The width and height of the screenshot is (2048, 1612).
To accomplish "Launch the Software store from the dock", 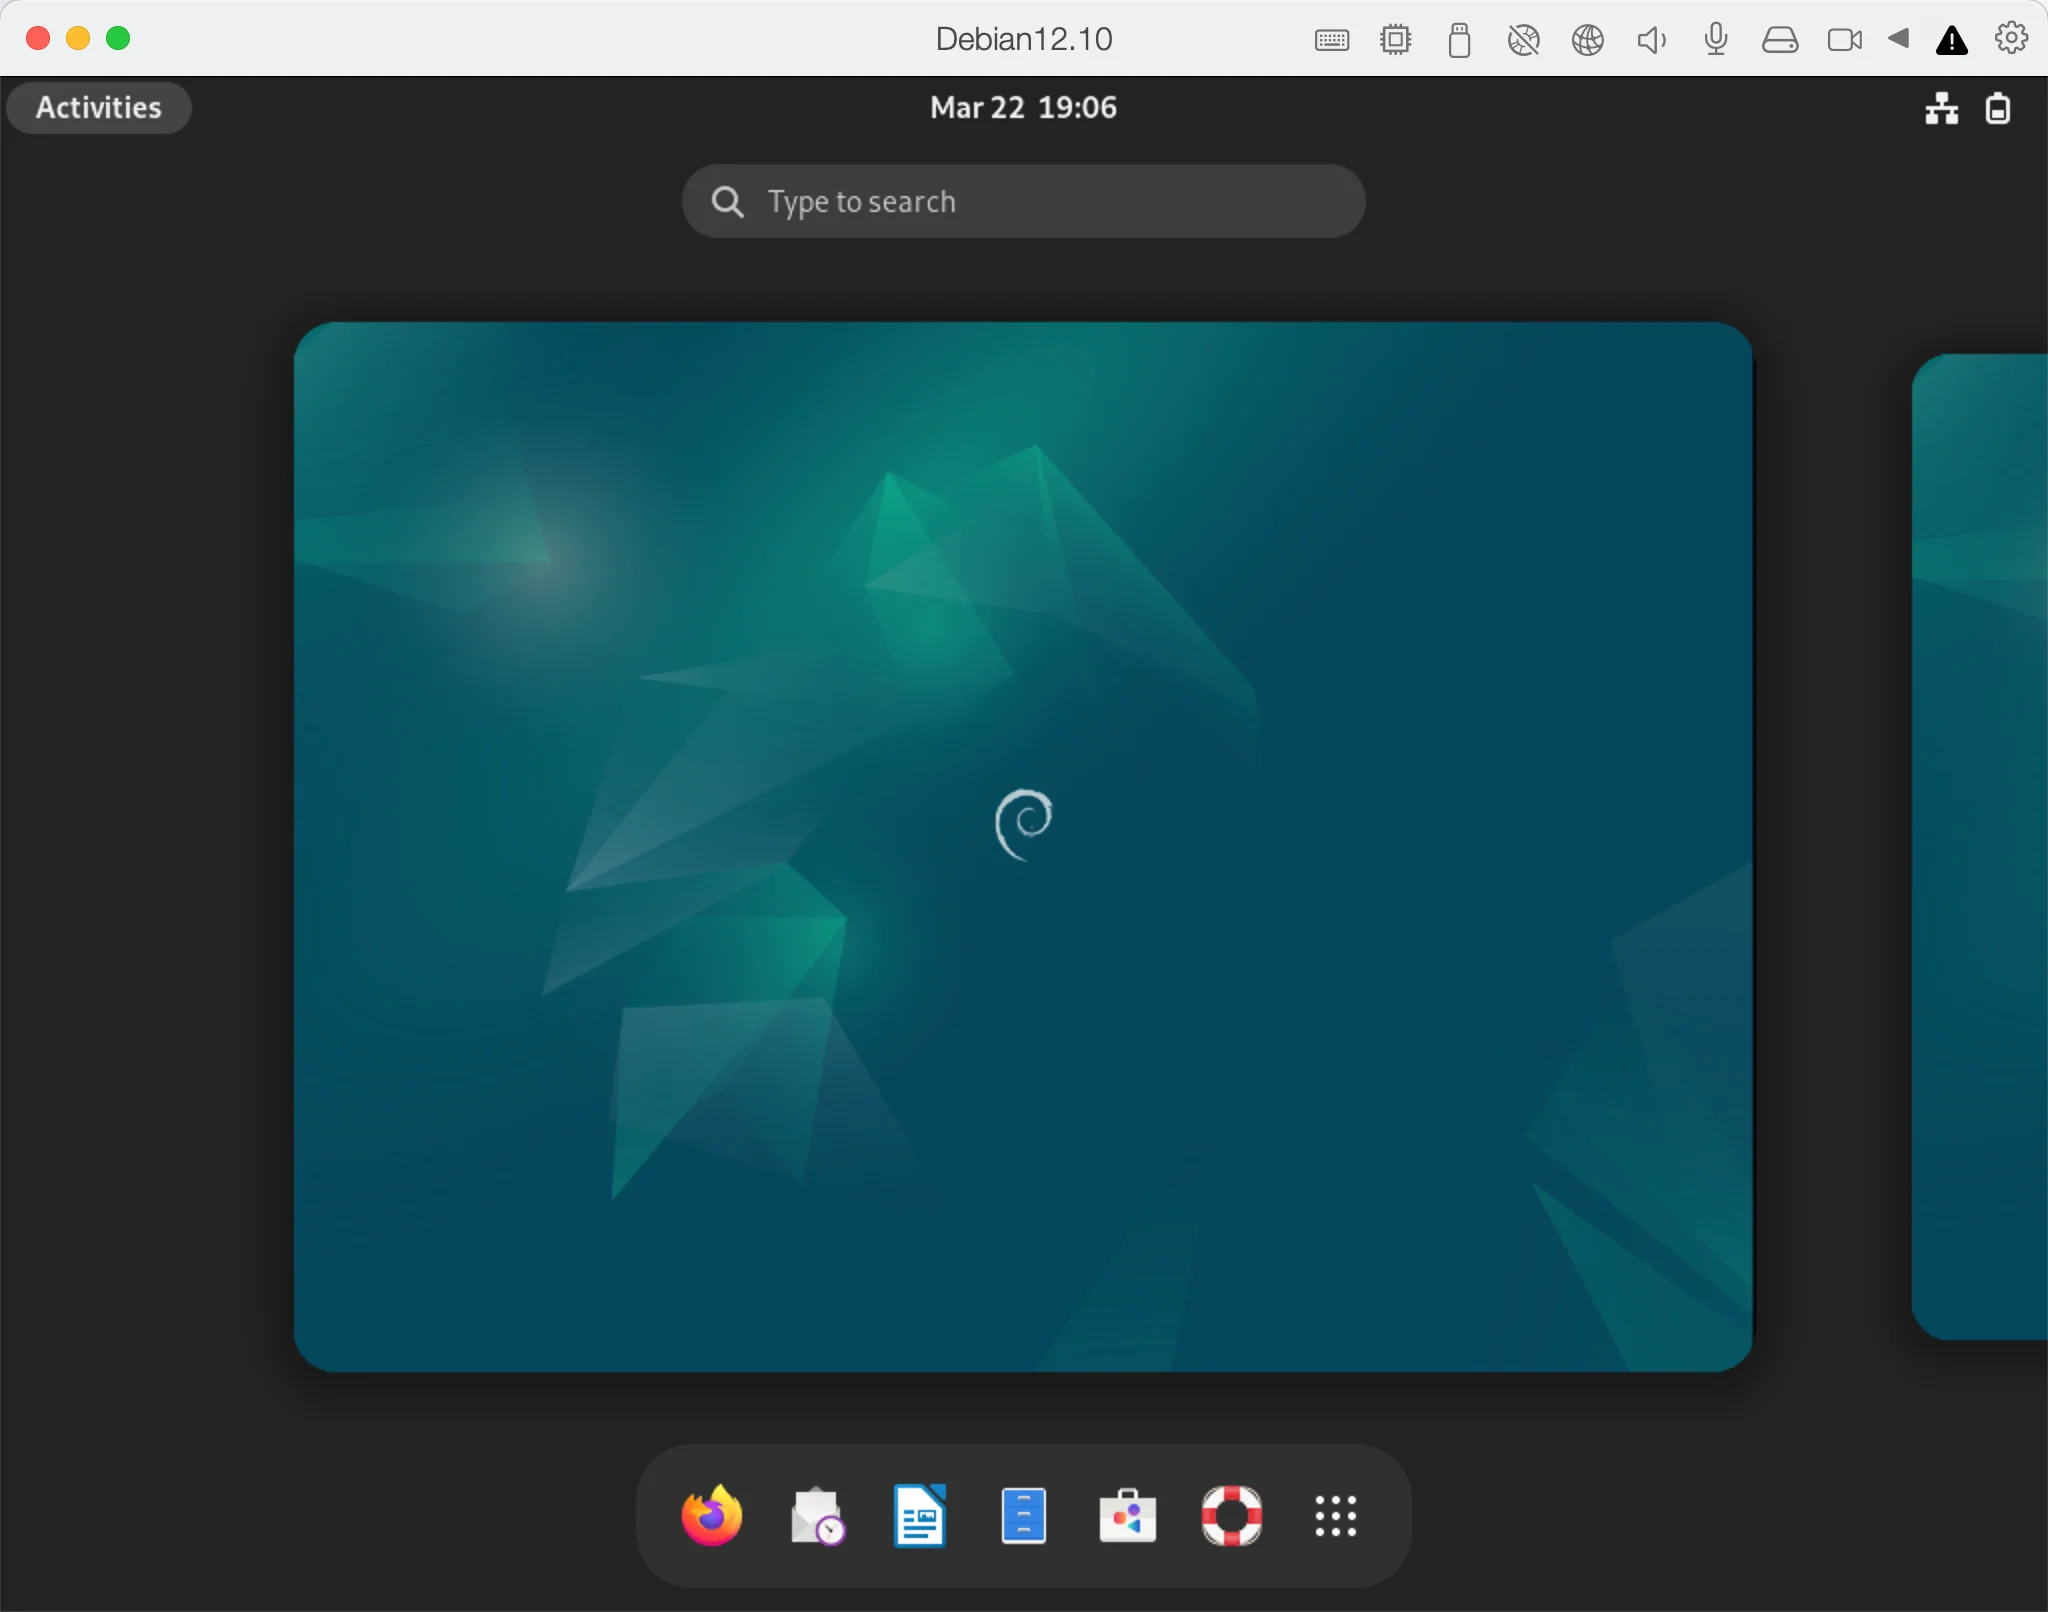I will click(1127, 1516).
